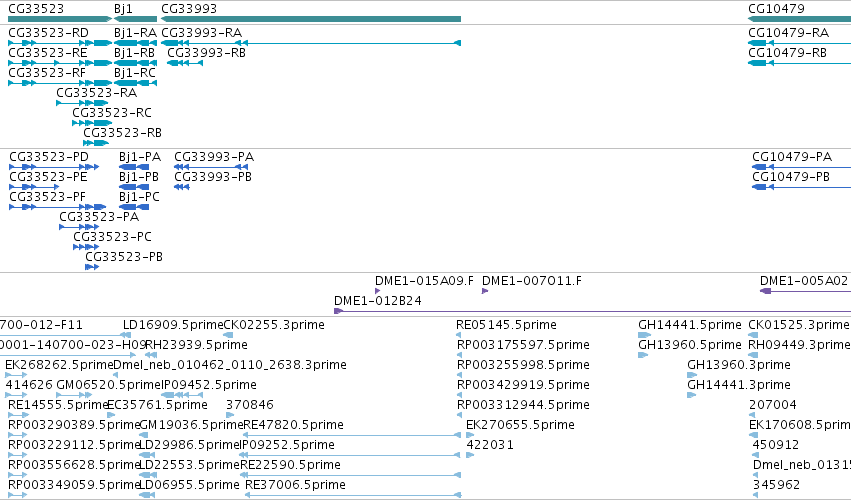Select EST RP003429919.5prime
Screen dimensions: 851x500
[x=459, y=395]
